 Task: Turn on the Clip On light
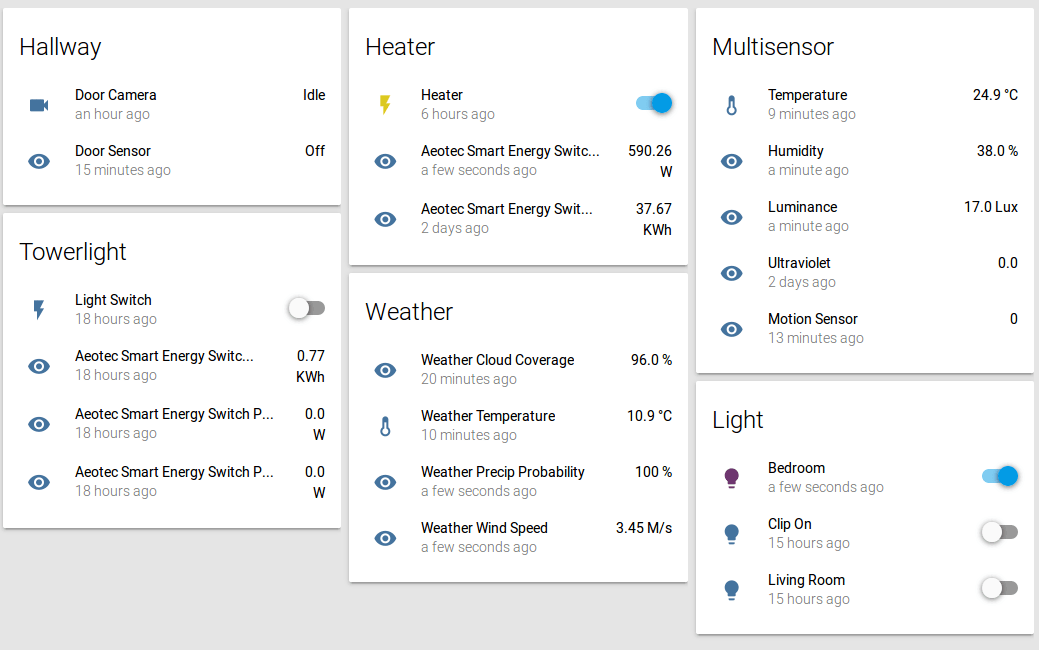(999, 533)
